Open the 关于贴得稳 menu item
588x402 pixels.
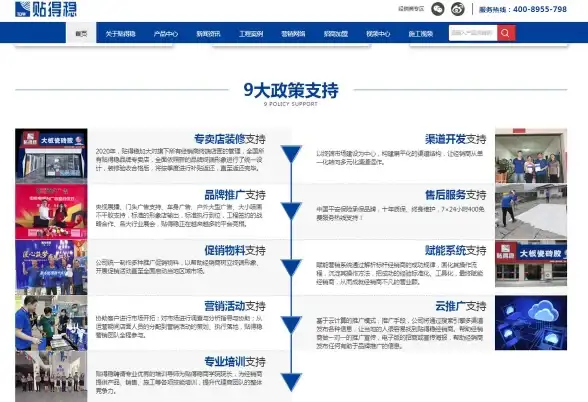pyautogui.click(x=120, y=34)
